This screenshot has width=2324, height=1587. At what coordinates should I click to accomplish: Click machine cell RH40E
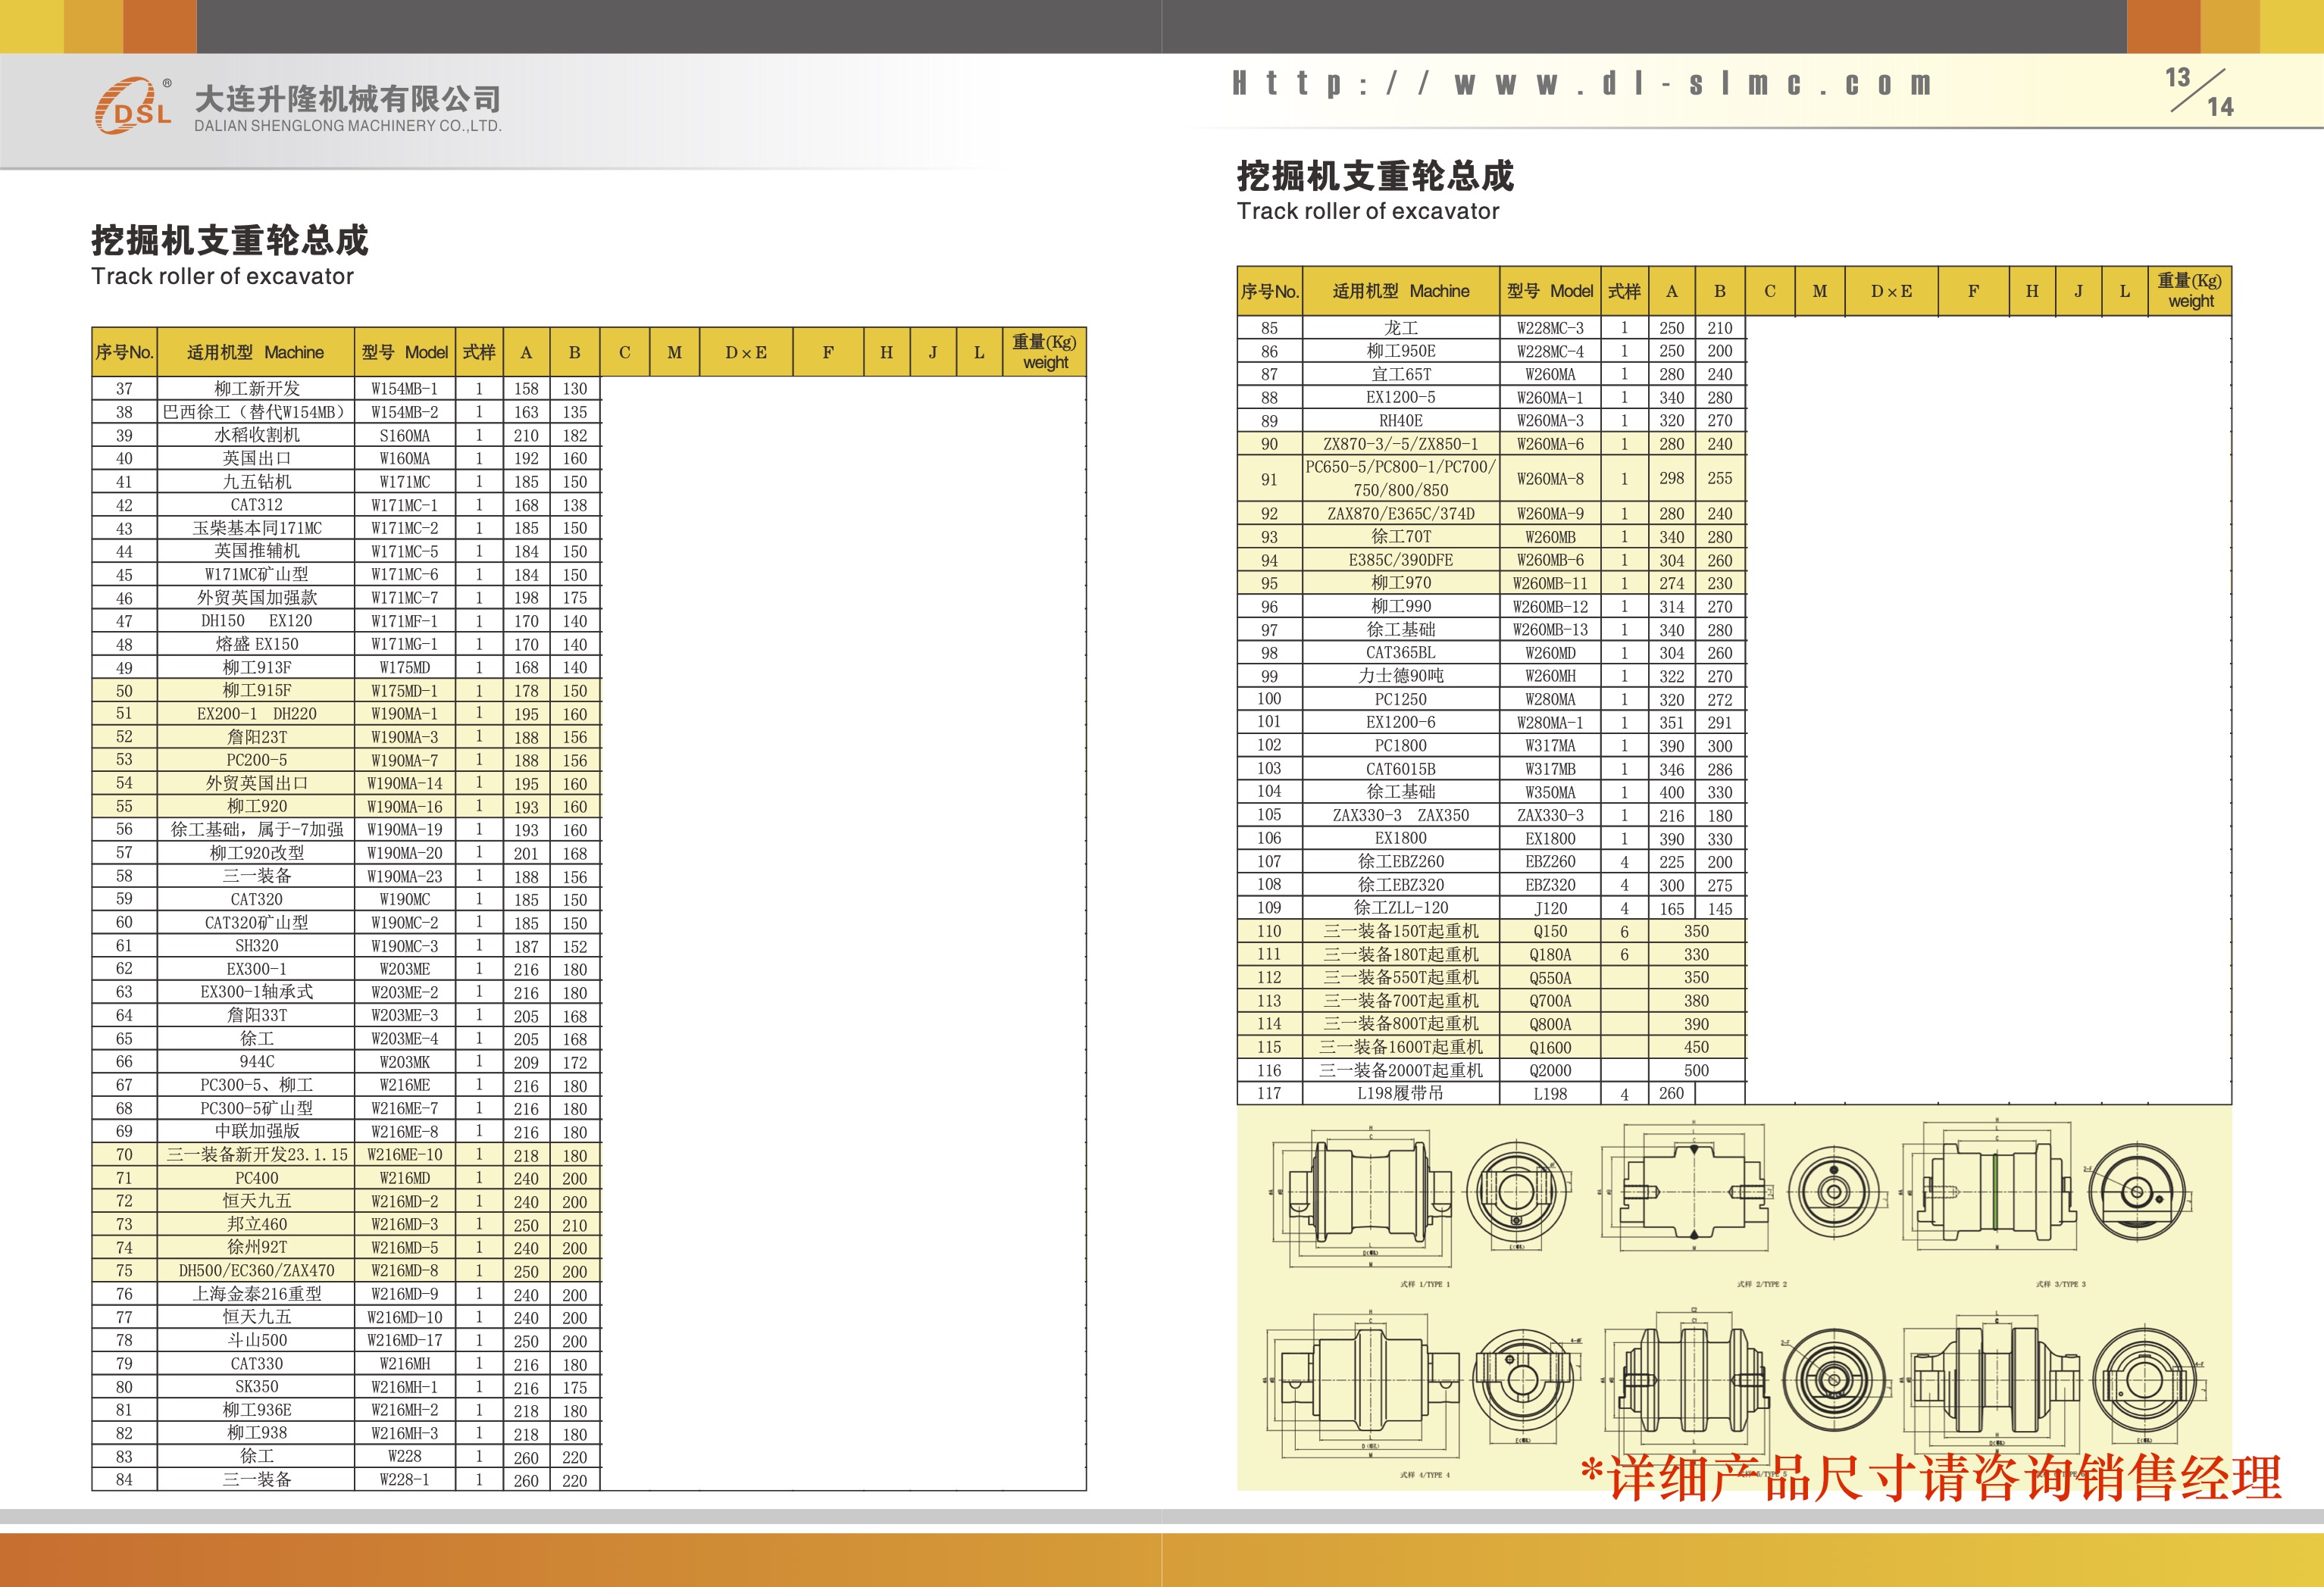pos(1401,420)
